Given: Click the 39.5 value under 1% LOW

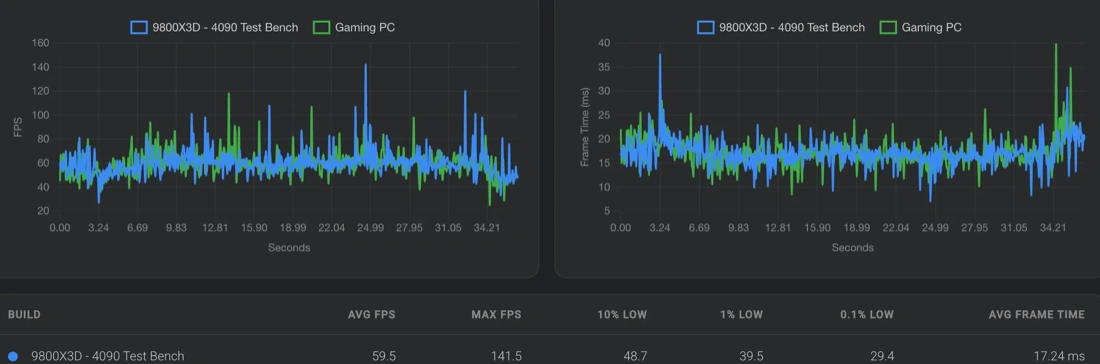Looking at the screenshot, I should point(751,356).
